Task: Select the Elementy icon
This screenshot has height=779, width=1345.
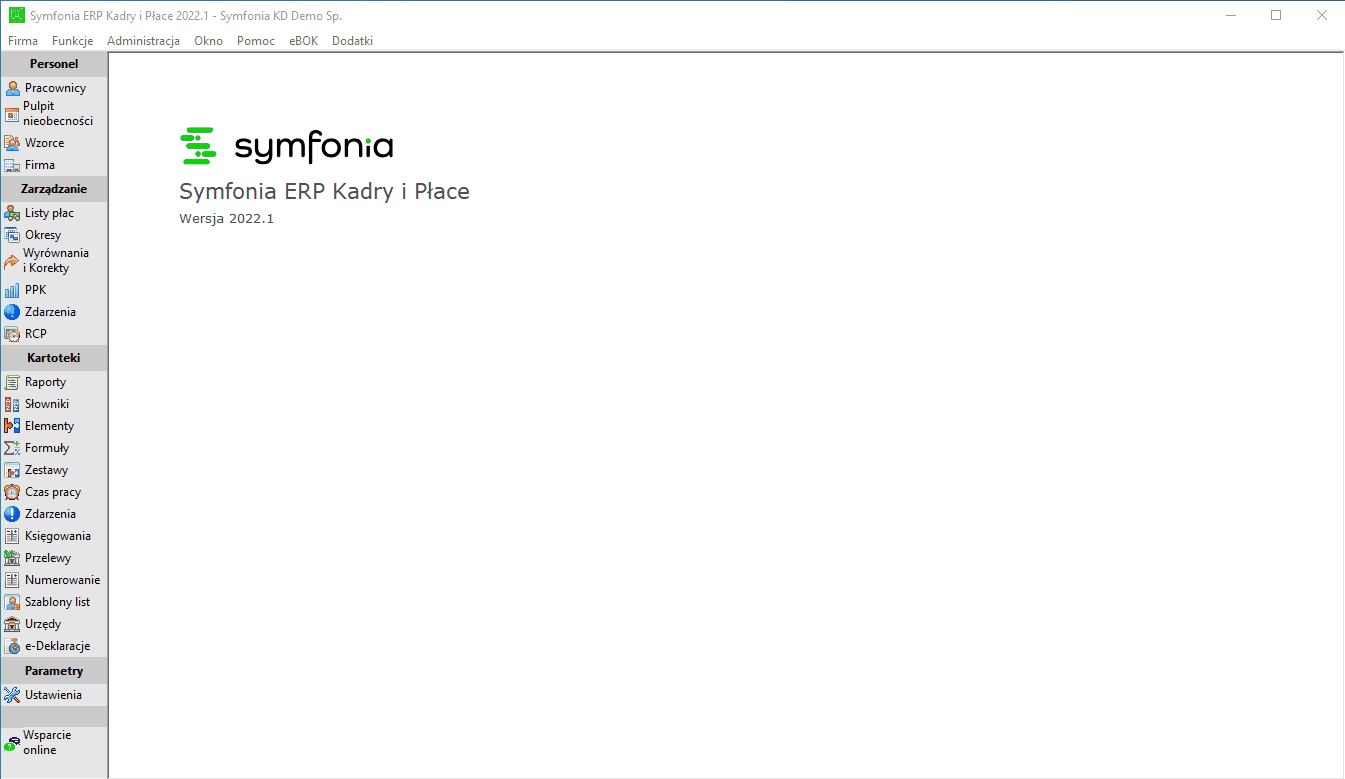Action: pyautogui.click(x=12, y=426)
